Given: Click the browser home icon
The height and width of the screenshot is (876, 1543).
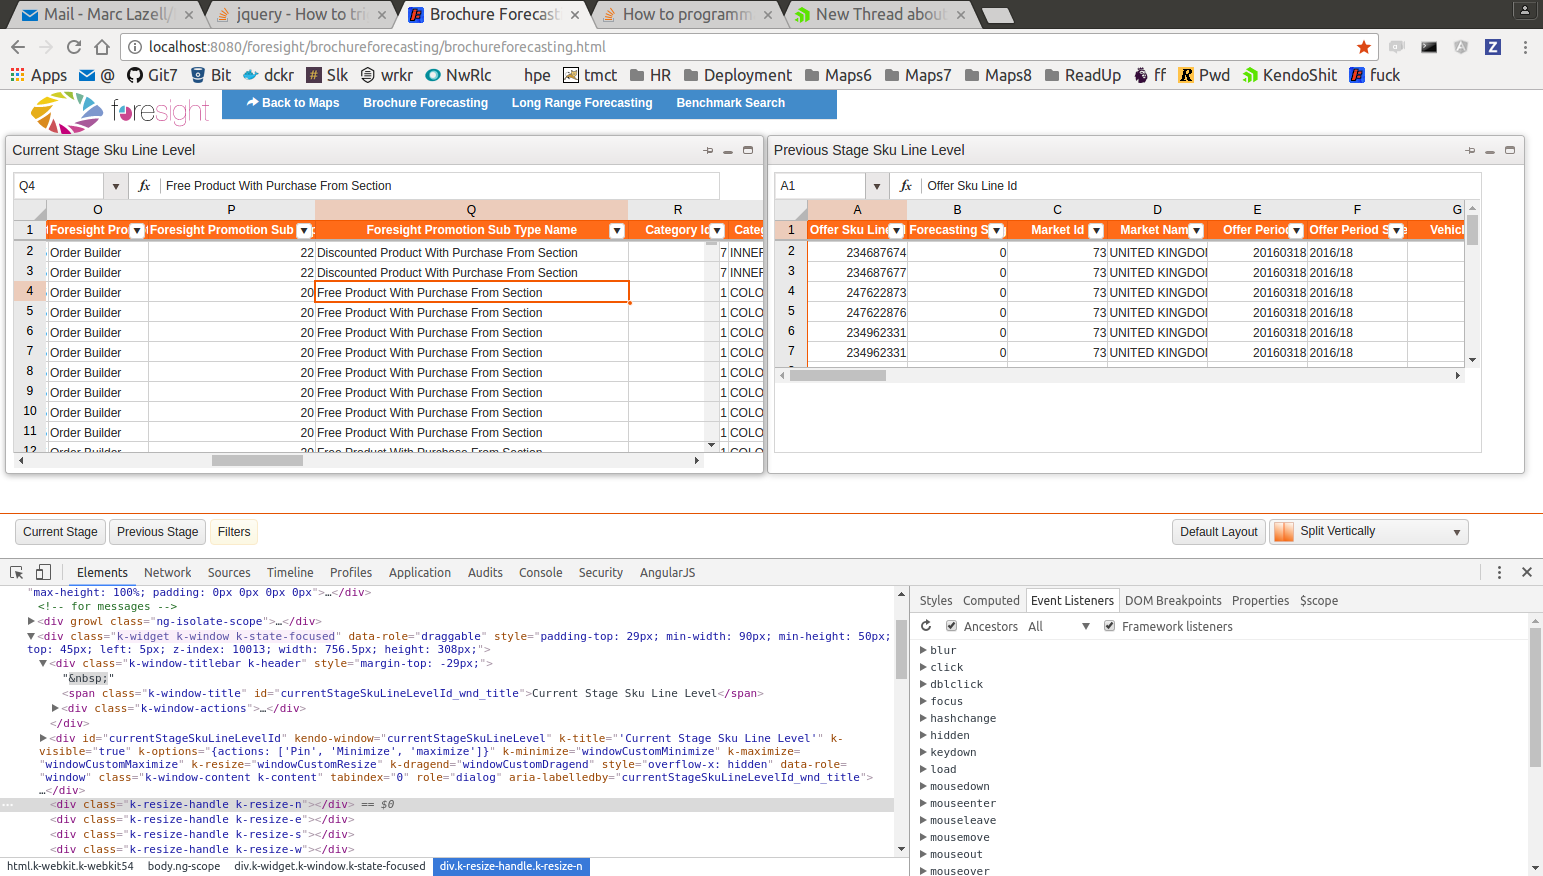Looking at the screenshot, I should click(102, 47).
